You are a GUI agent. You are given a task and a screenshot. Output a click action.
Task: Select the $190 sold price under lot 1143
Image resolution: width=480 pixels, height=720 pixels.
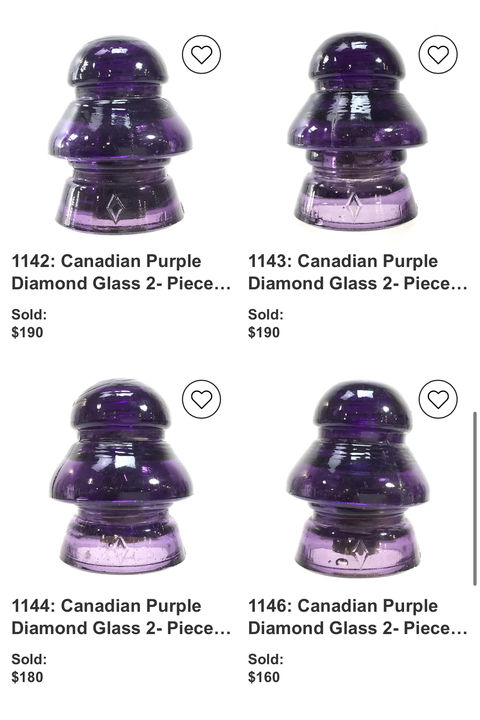[x=264, y=332]
